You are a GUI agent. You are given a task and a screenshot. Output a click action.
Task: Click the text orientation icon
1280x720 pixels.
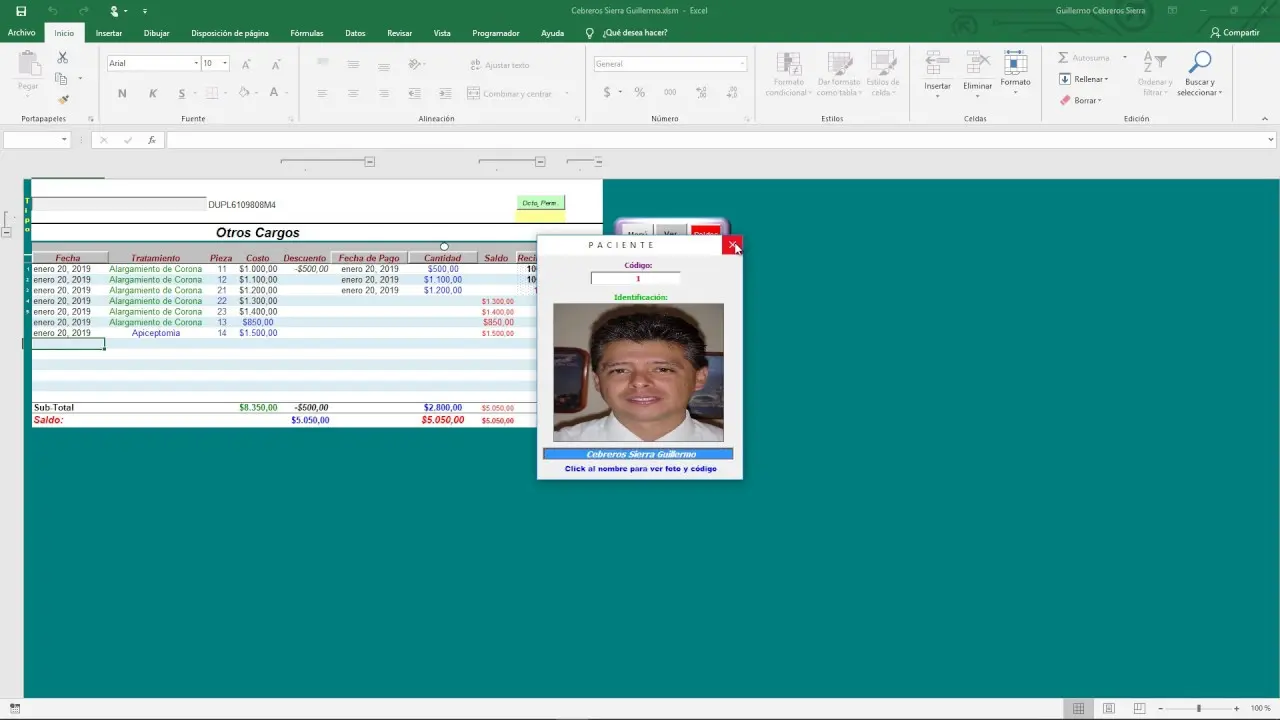pos(415,64)
